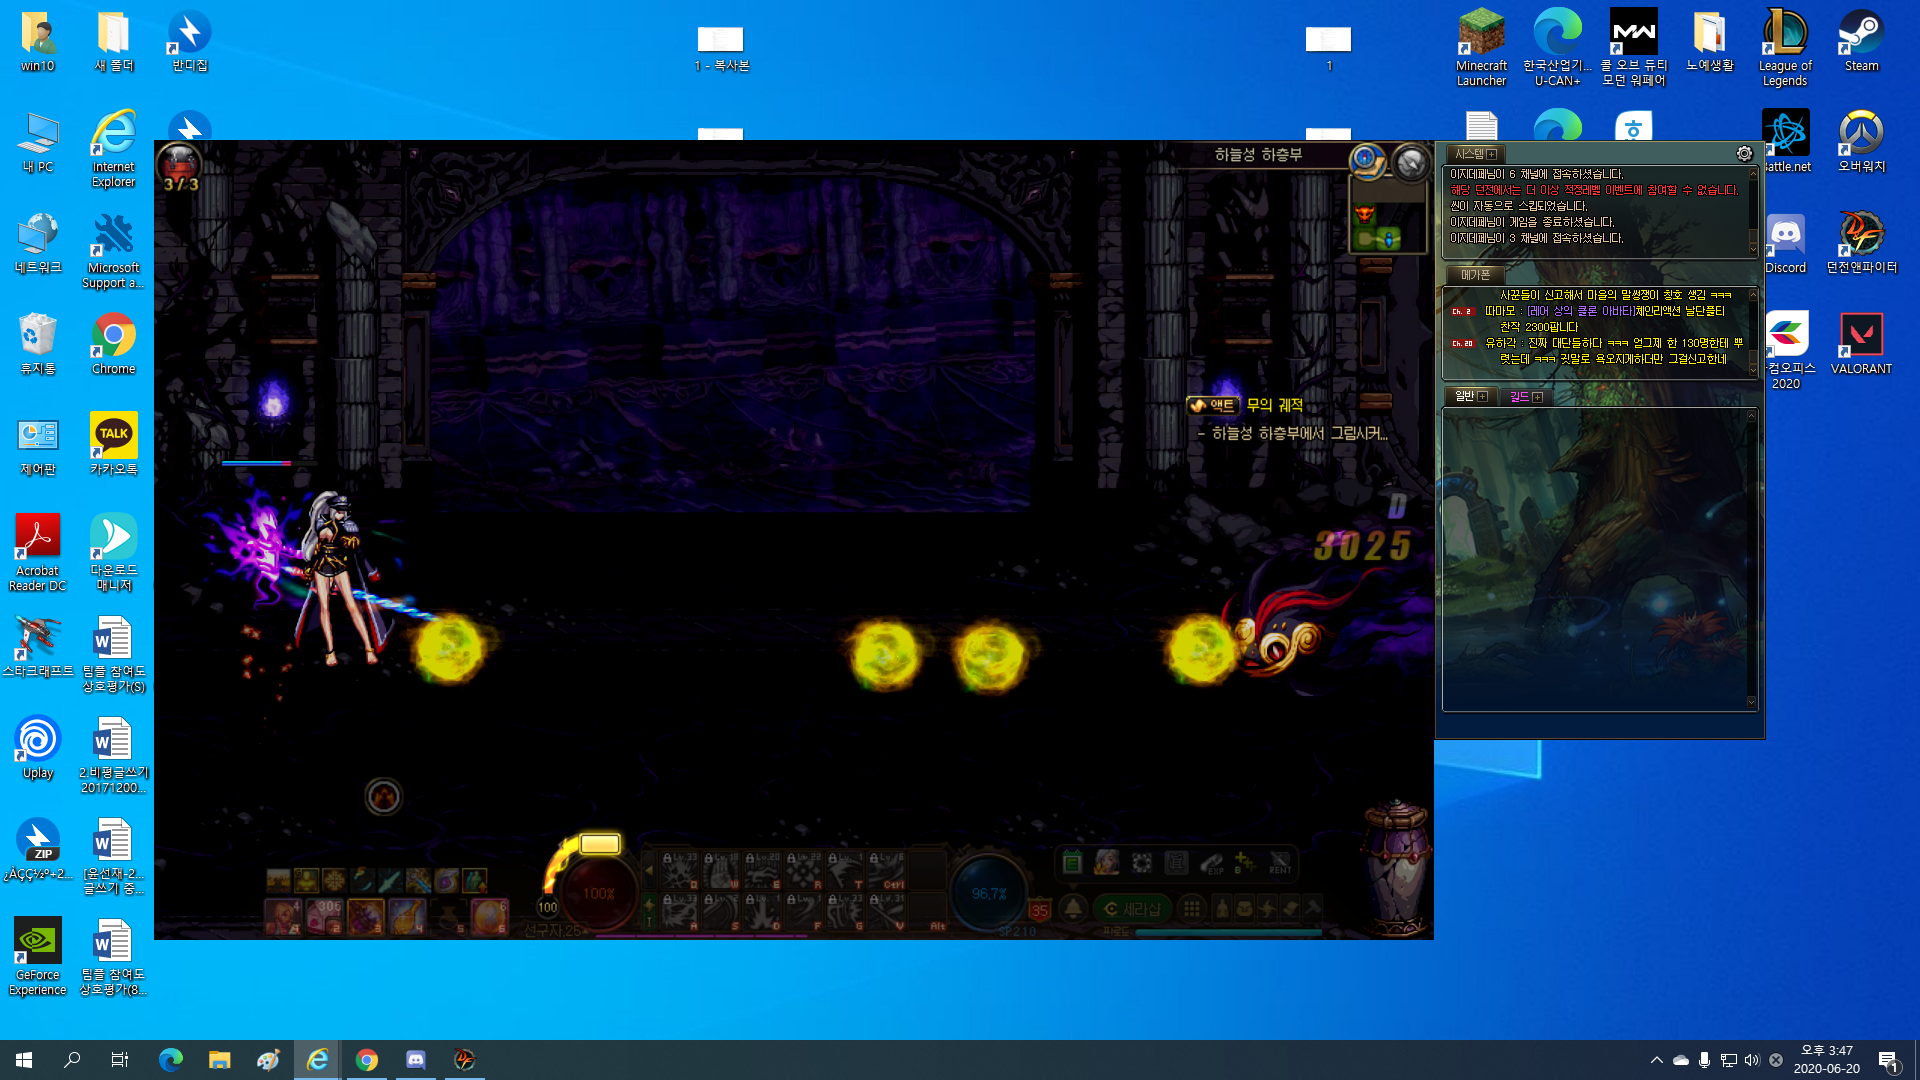Open the green calendar event icon
Image resolution: width=1920 pixels, height=1080 pixels.
pos(1072,862)
